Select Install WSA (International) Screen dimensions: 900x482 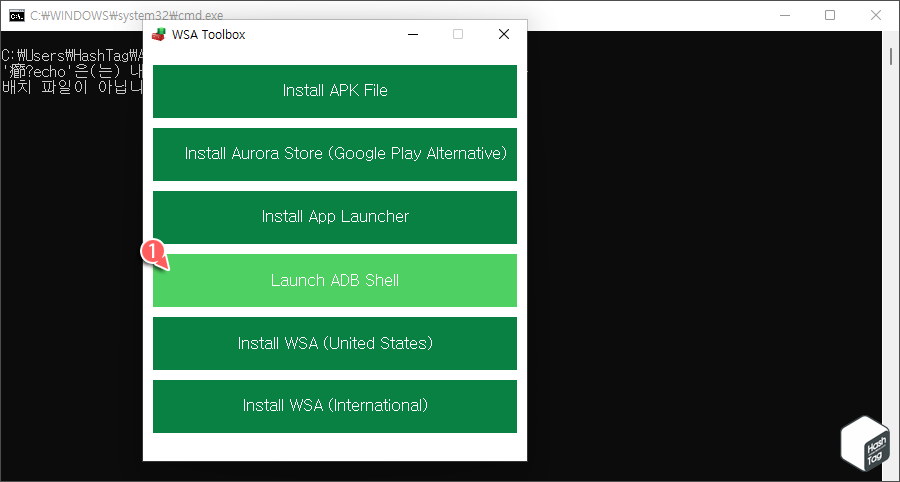pos(335,406)
